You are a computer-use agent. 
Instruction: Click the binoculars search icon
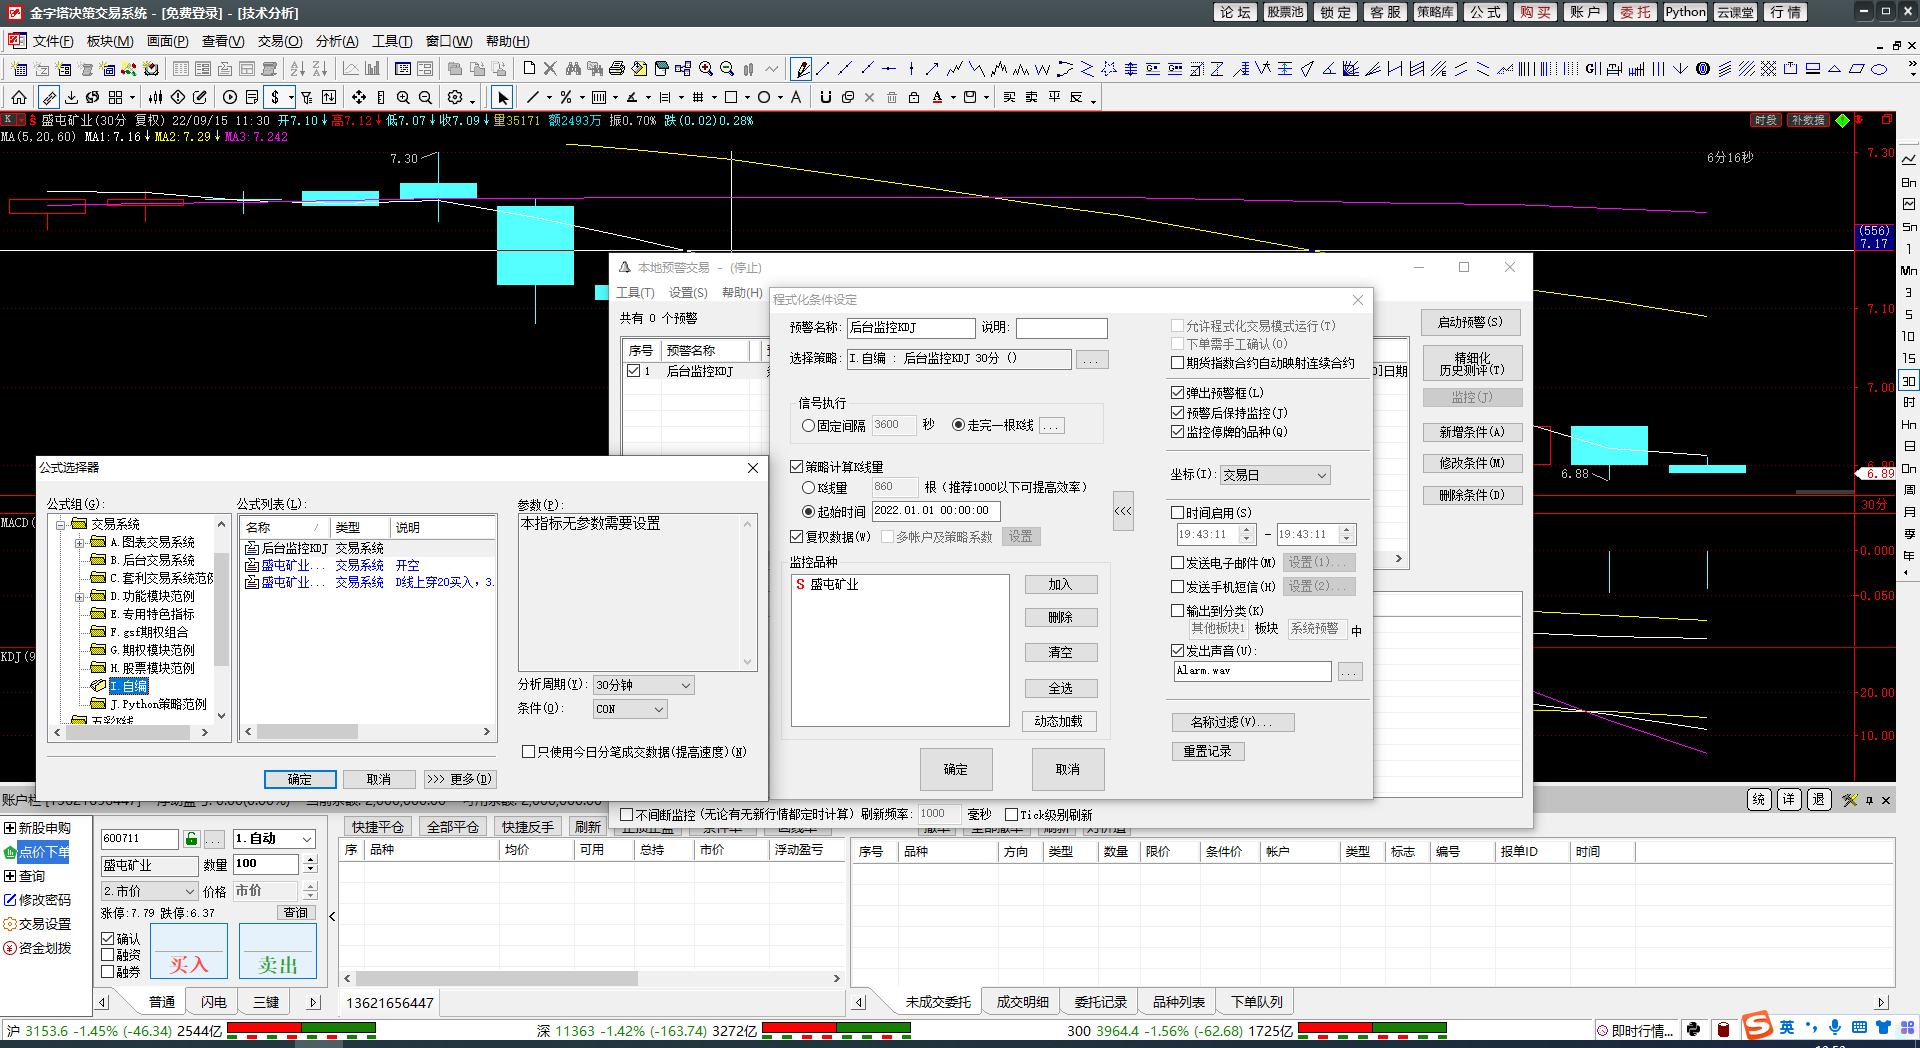tap(573, 69)
